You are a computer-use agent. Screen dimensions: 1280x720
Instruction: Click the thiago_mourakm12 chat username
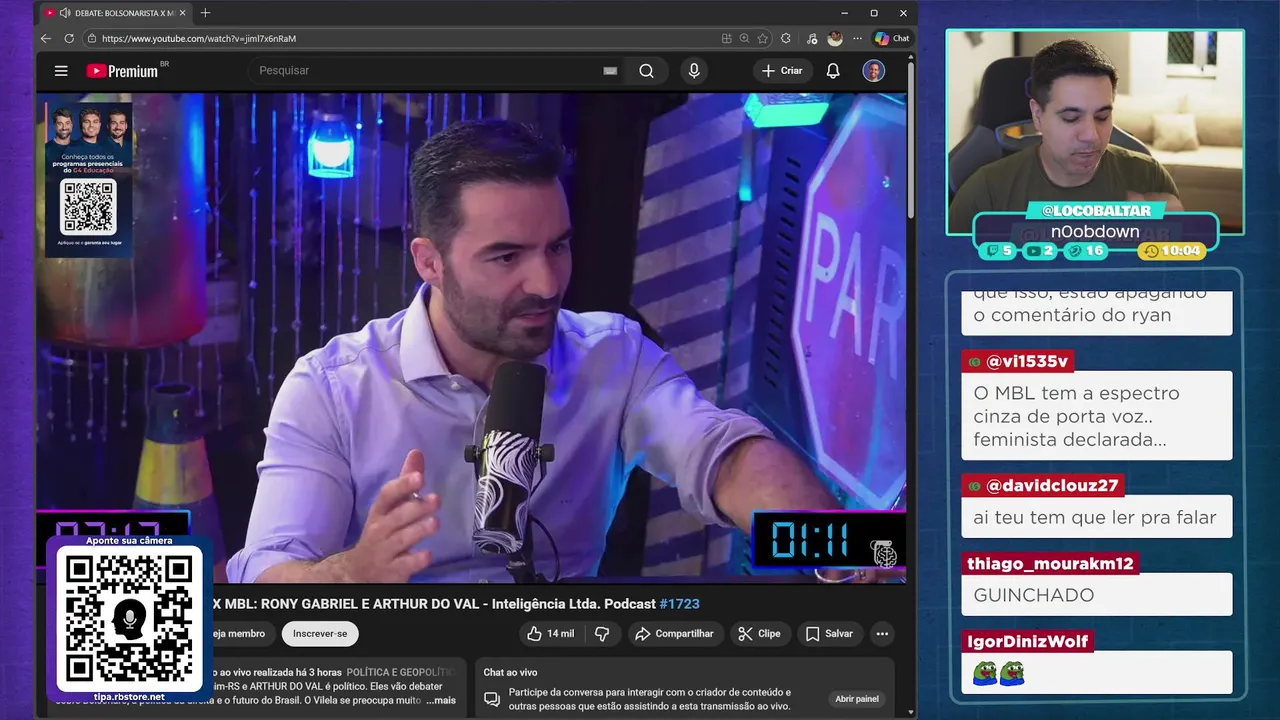[x=1050, y=564]
